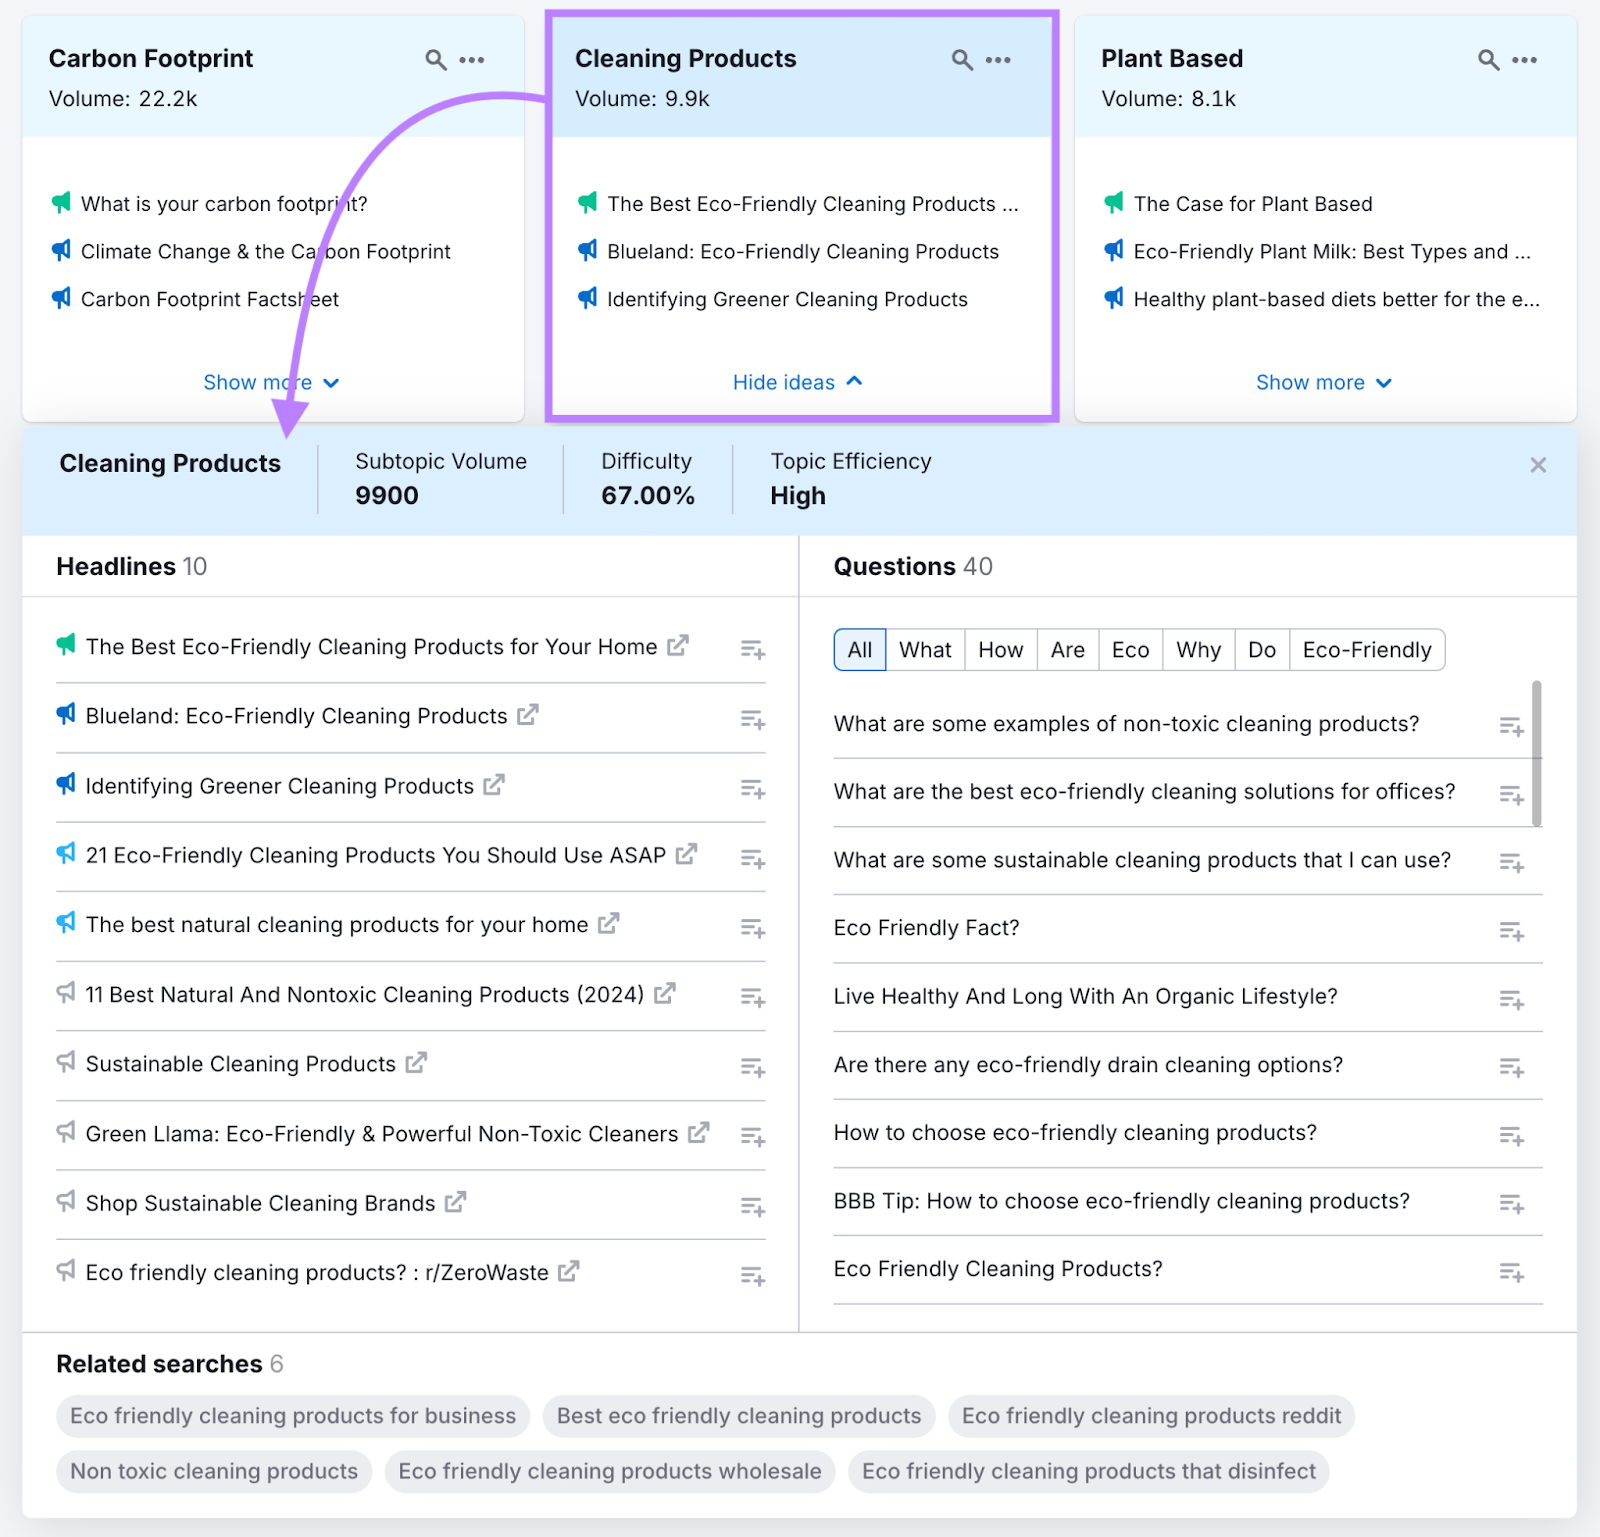Open the ellipsis menu on Plant Based card

click(1523, 60)
